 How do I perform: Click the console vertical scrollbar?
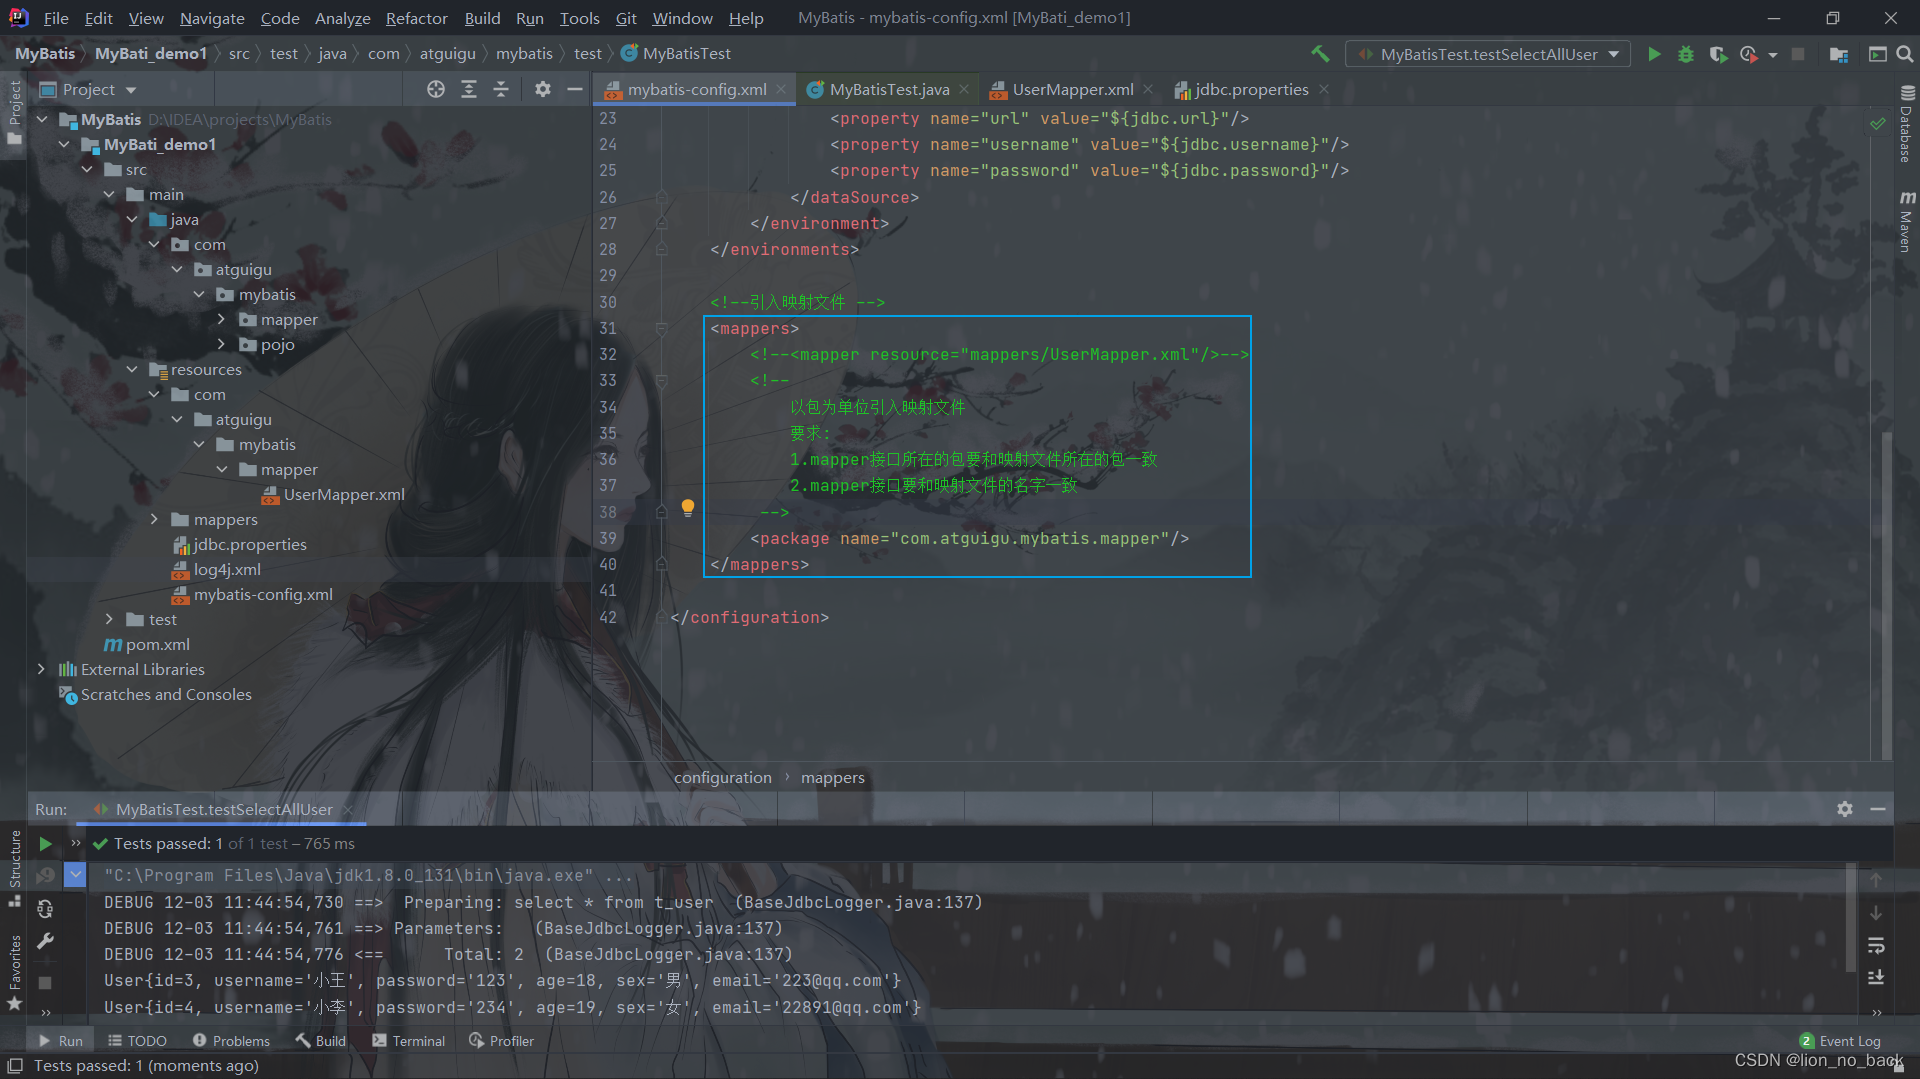[x=1851, y=918]
